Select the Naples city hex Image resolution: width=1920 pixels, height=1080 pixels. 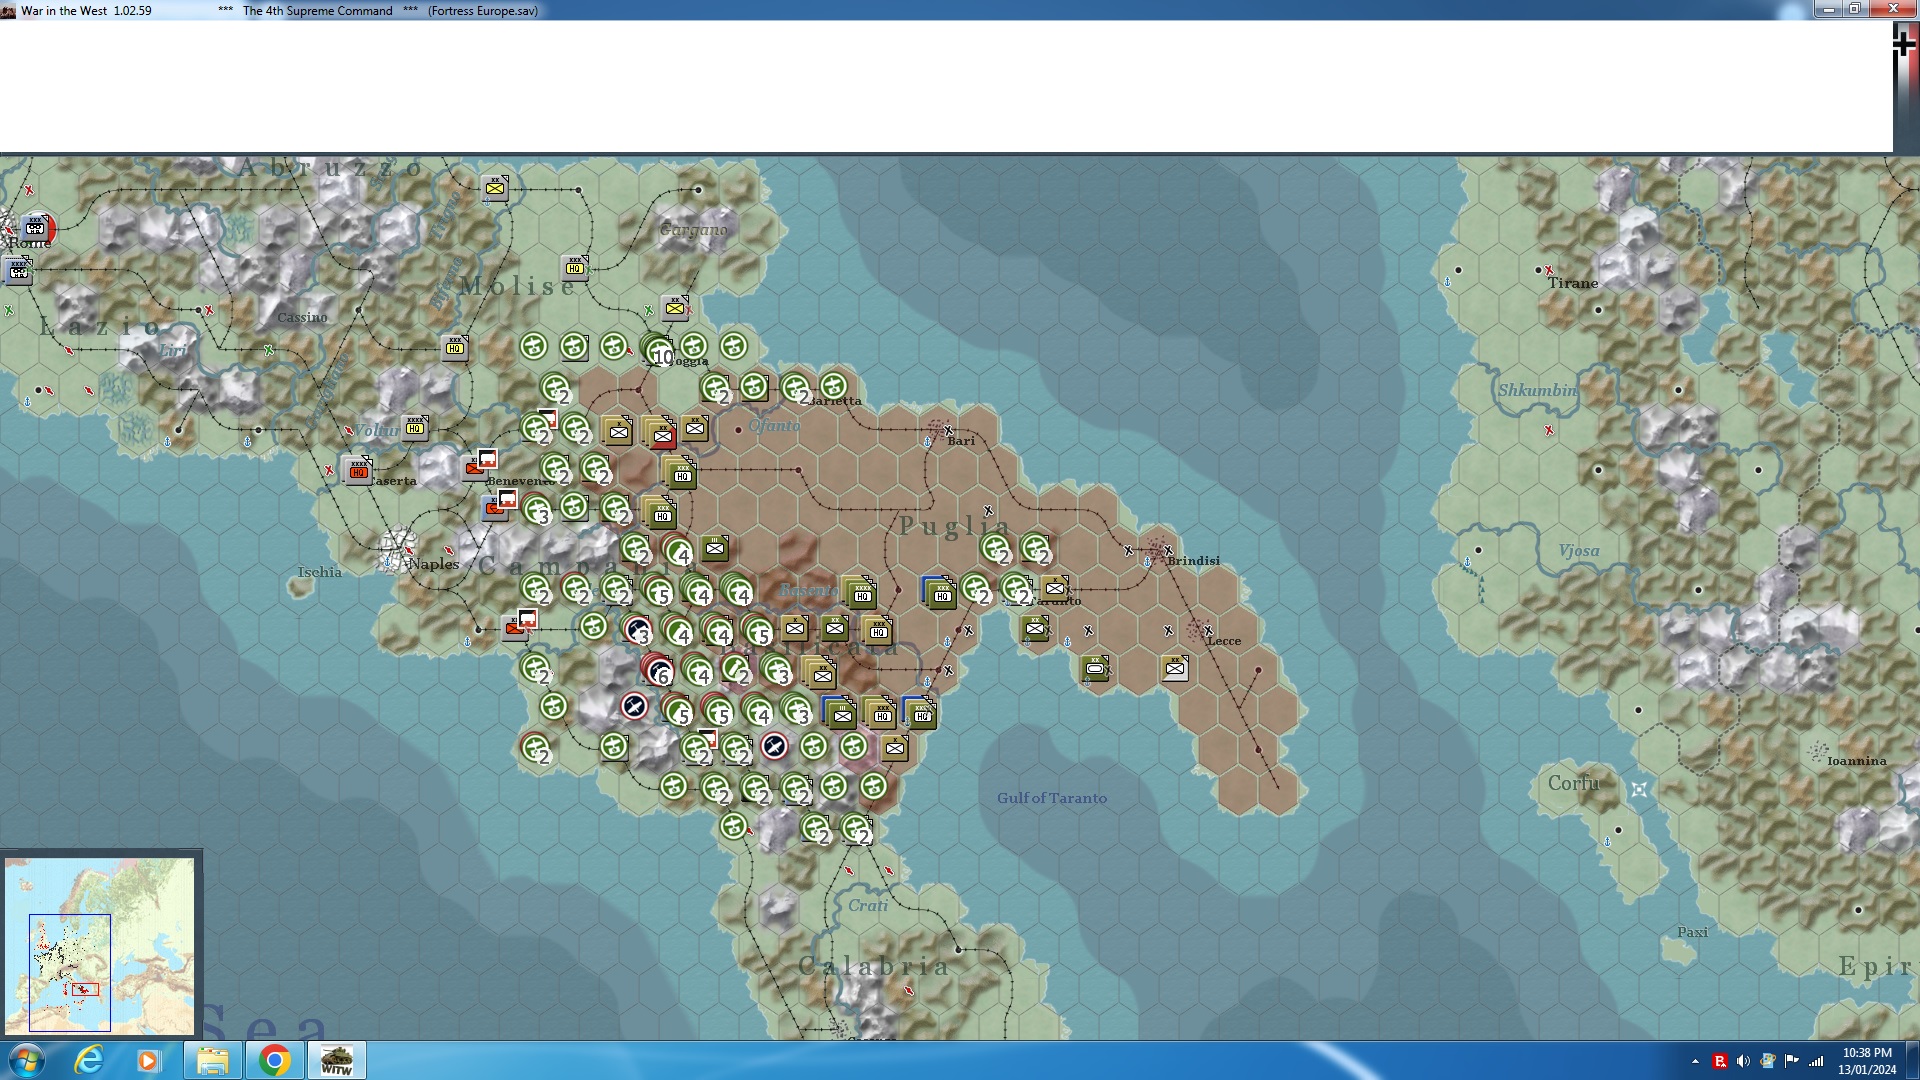pos(398,549)
